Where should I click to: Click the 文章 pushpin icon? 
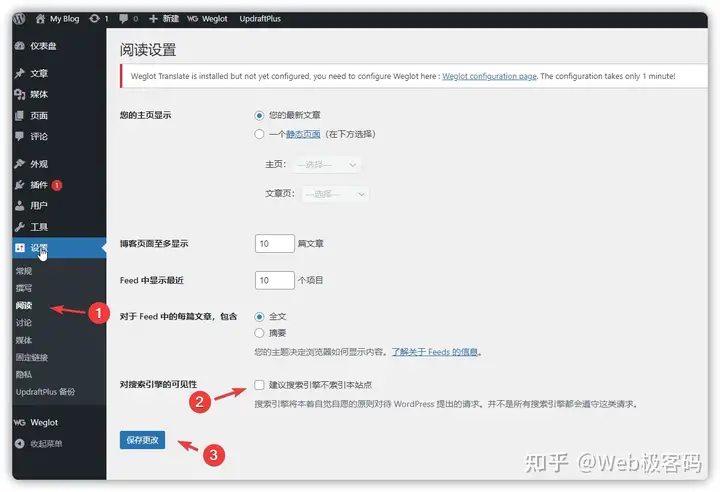[x=19, y=73]
